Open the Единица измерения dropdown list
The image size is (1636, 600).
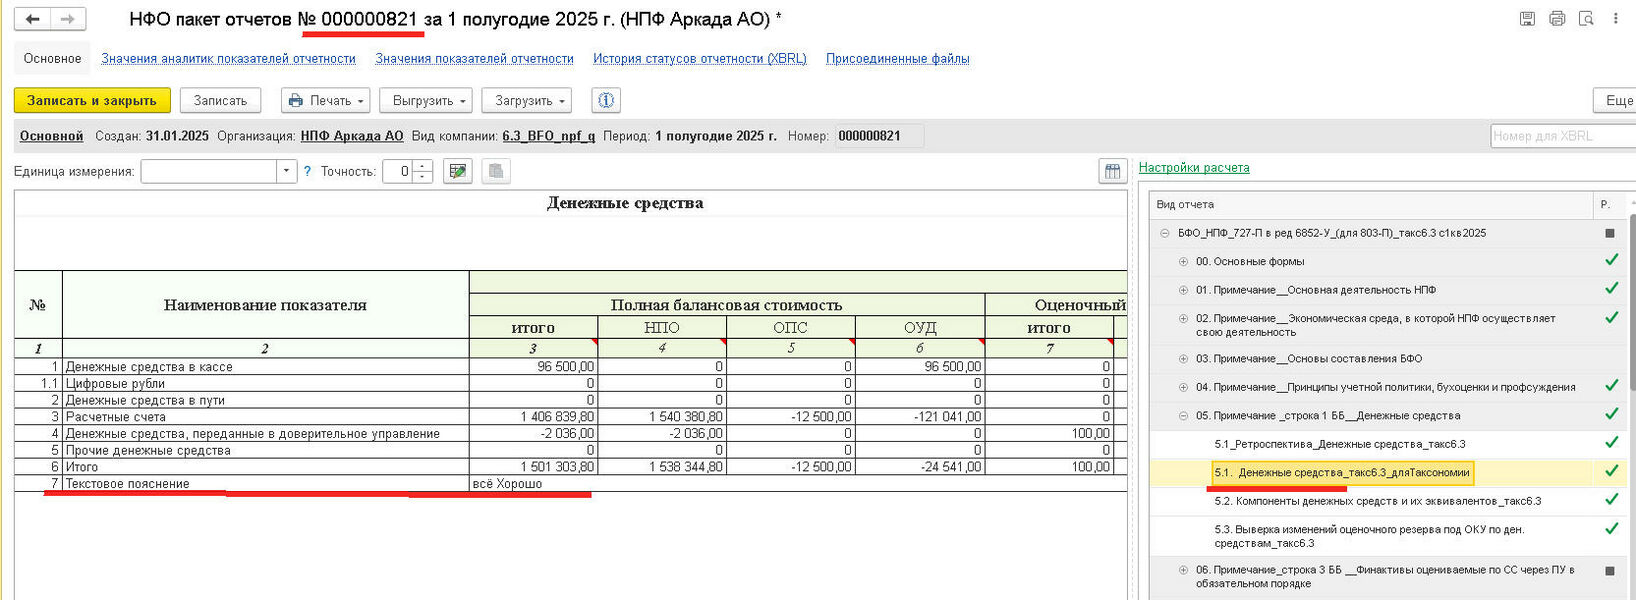[x=286, y=171]
